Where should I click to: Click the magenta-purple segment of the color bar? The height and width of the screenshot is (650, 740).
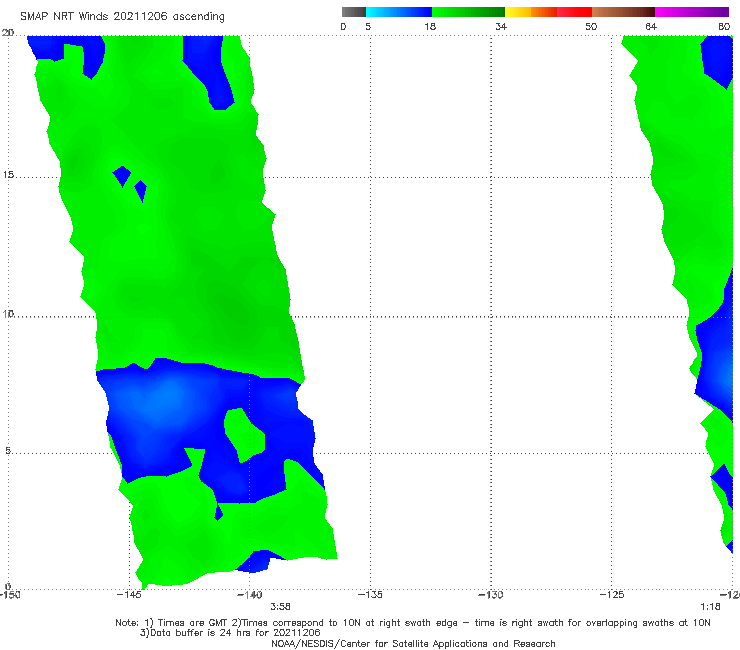692,12
